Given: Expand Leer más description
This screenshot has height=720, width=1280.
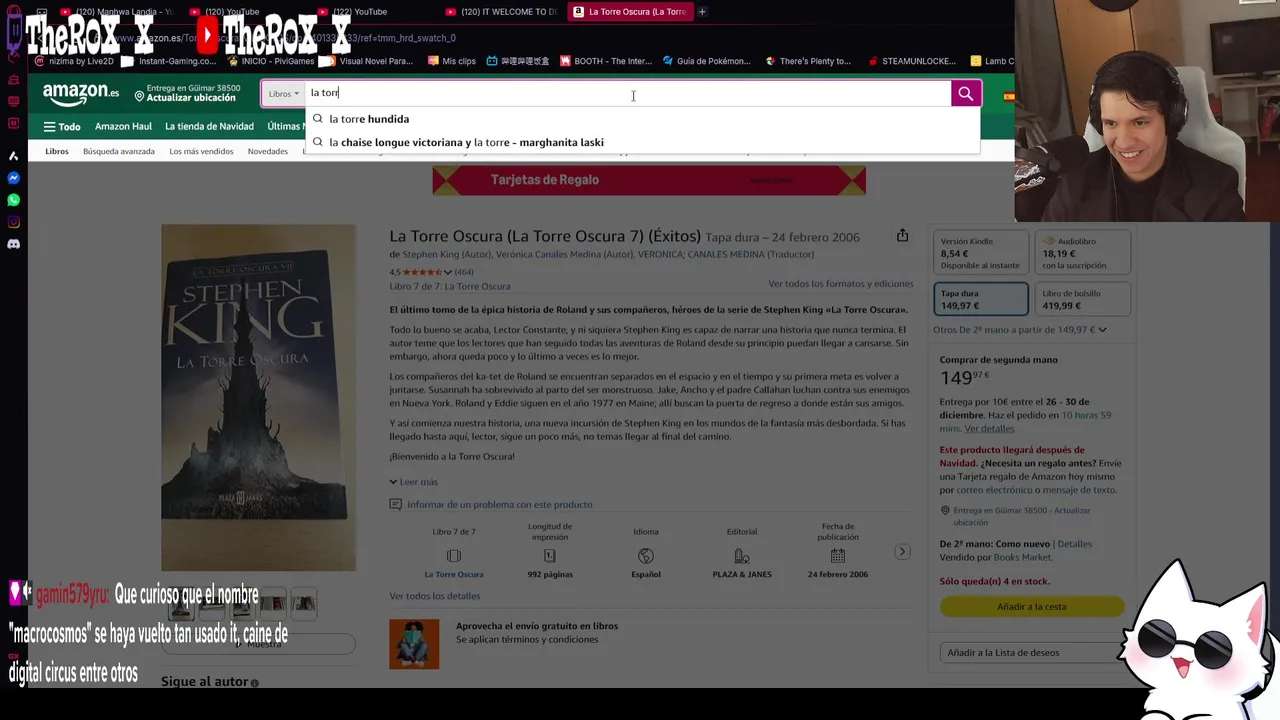Looking at the screenshot, I should 413,482.
